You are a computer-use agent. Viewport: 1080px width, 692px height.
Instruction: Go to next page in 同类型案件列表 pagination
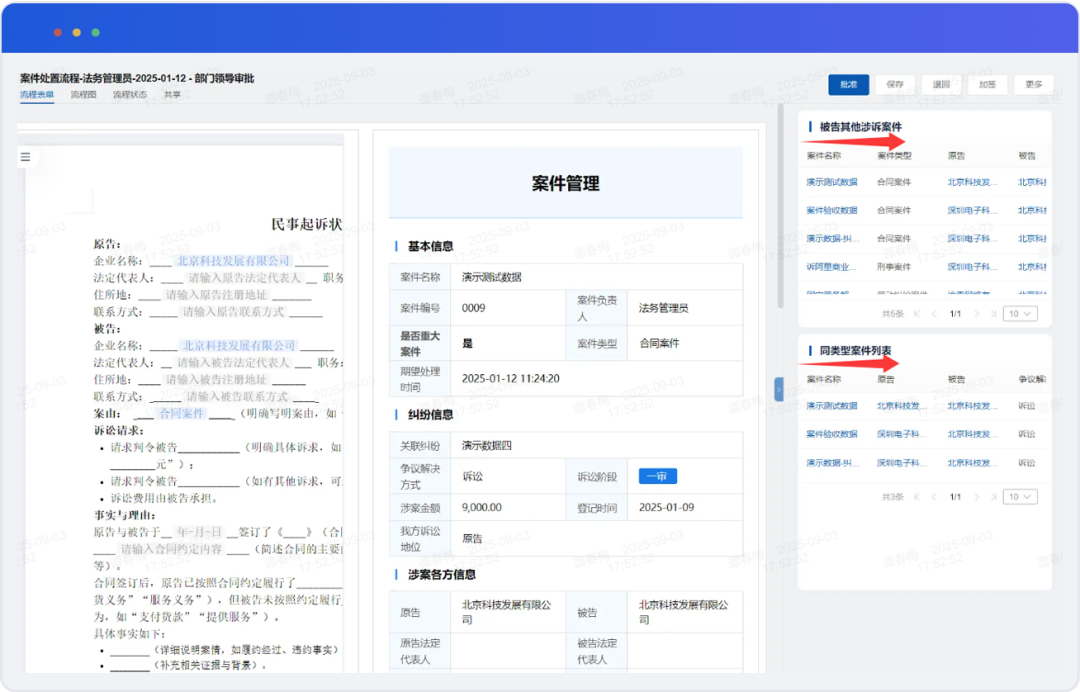point(976,496)
